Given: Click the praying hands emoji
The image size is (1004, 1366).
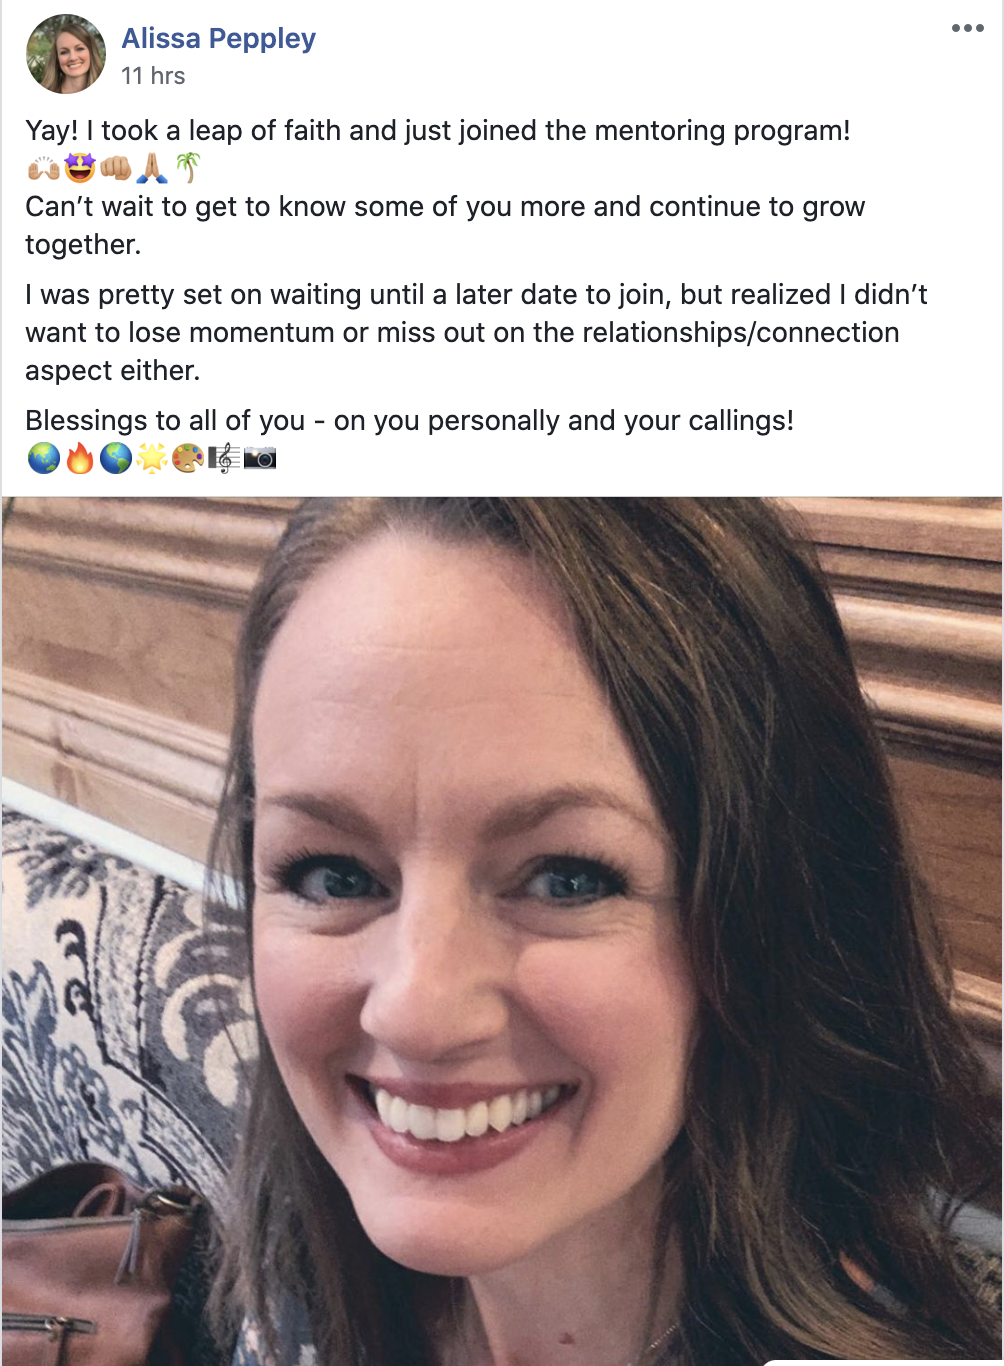Looking at the screenshot, I should 152,168.
